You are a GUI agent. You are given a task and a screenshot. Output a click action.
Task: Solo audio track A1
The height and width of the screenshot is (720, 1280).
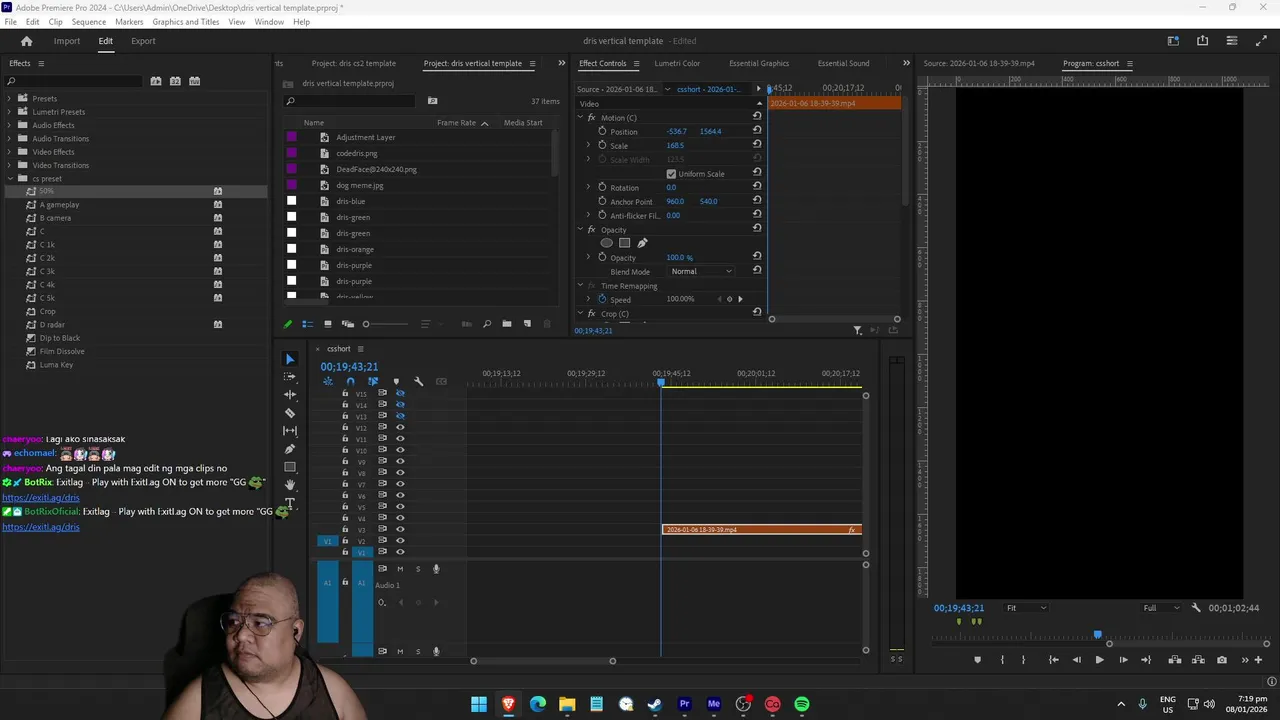418,569
